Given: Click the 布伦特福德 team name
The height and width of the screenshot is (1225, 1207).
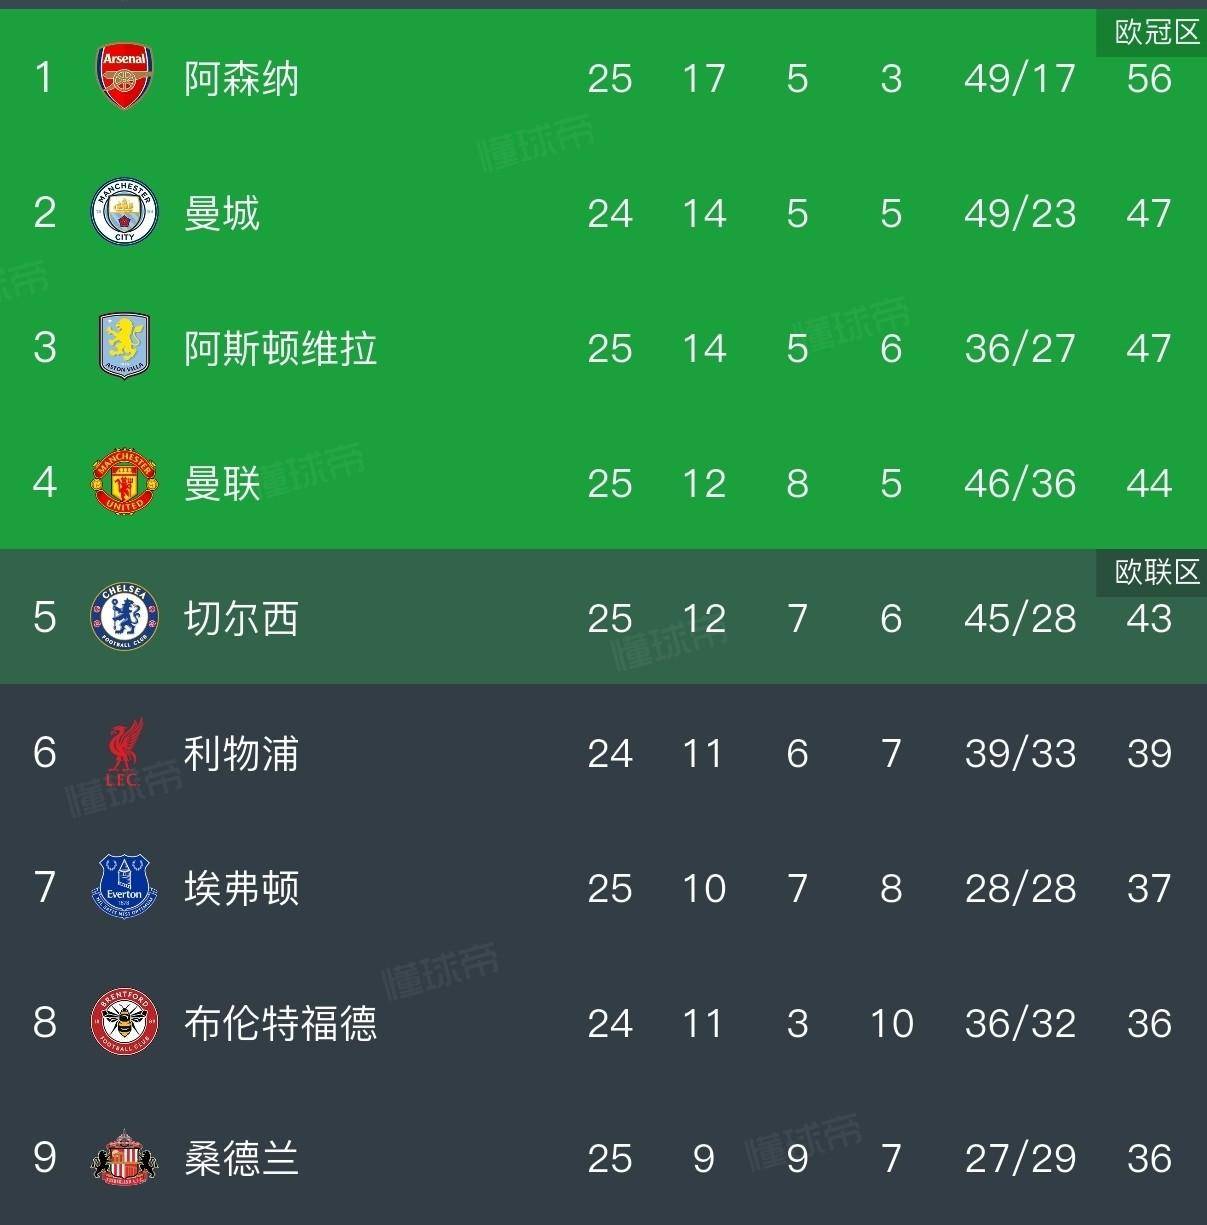Looking at the screenshot, I should click(280, 1023).
